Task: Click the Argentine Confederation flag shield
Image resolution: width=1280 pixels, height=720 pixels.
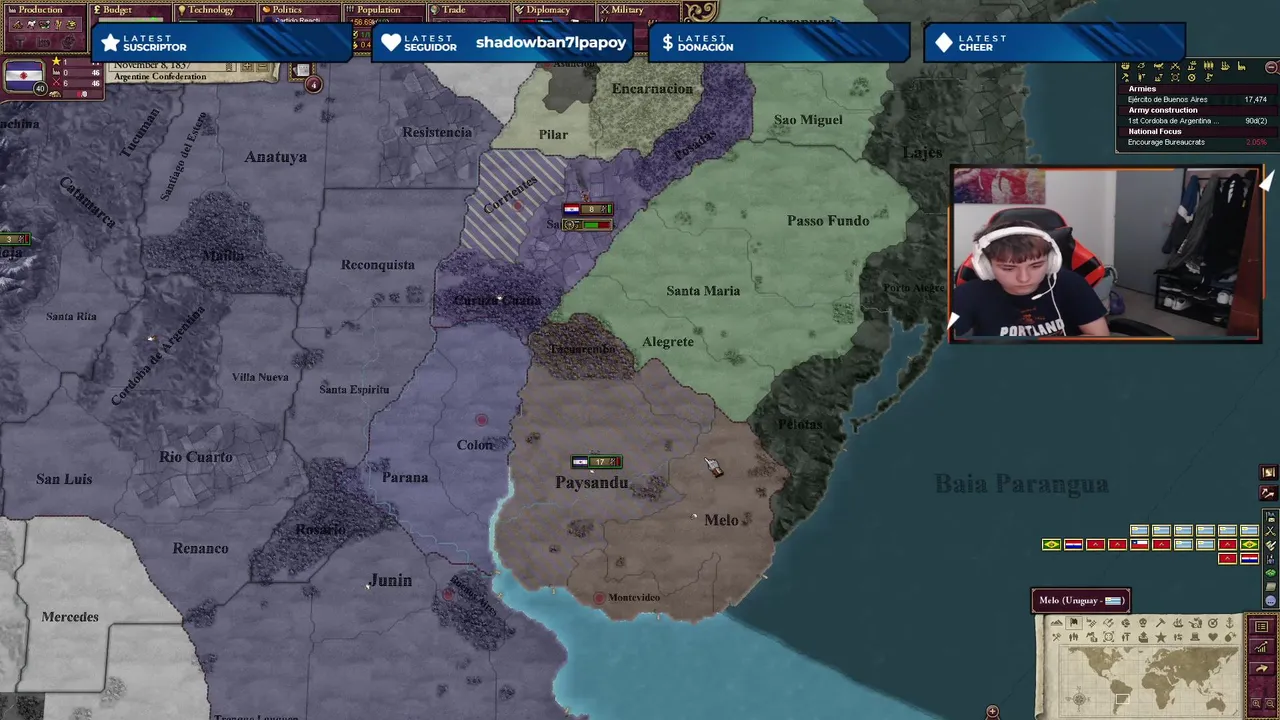Action: pyautogui.click(x=24, y=76)
